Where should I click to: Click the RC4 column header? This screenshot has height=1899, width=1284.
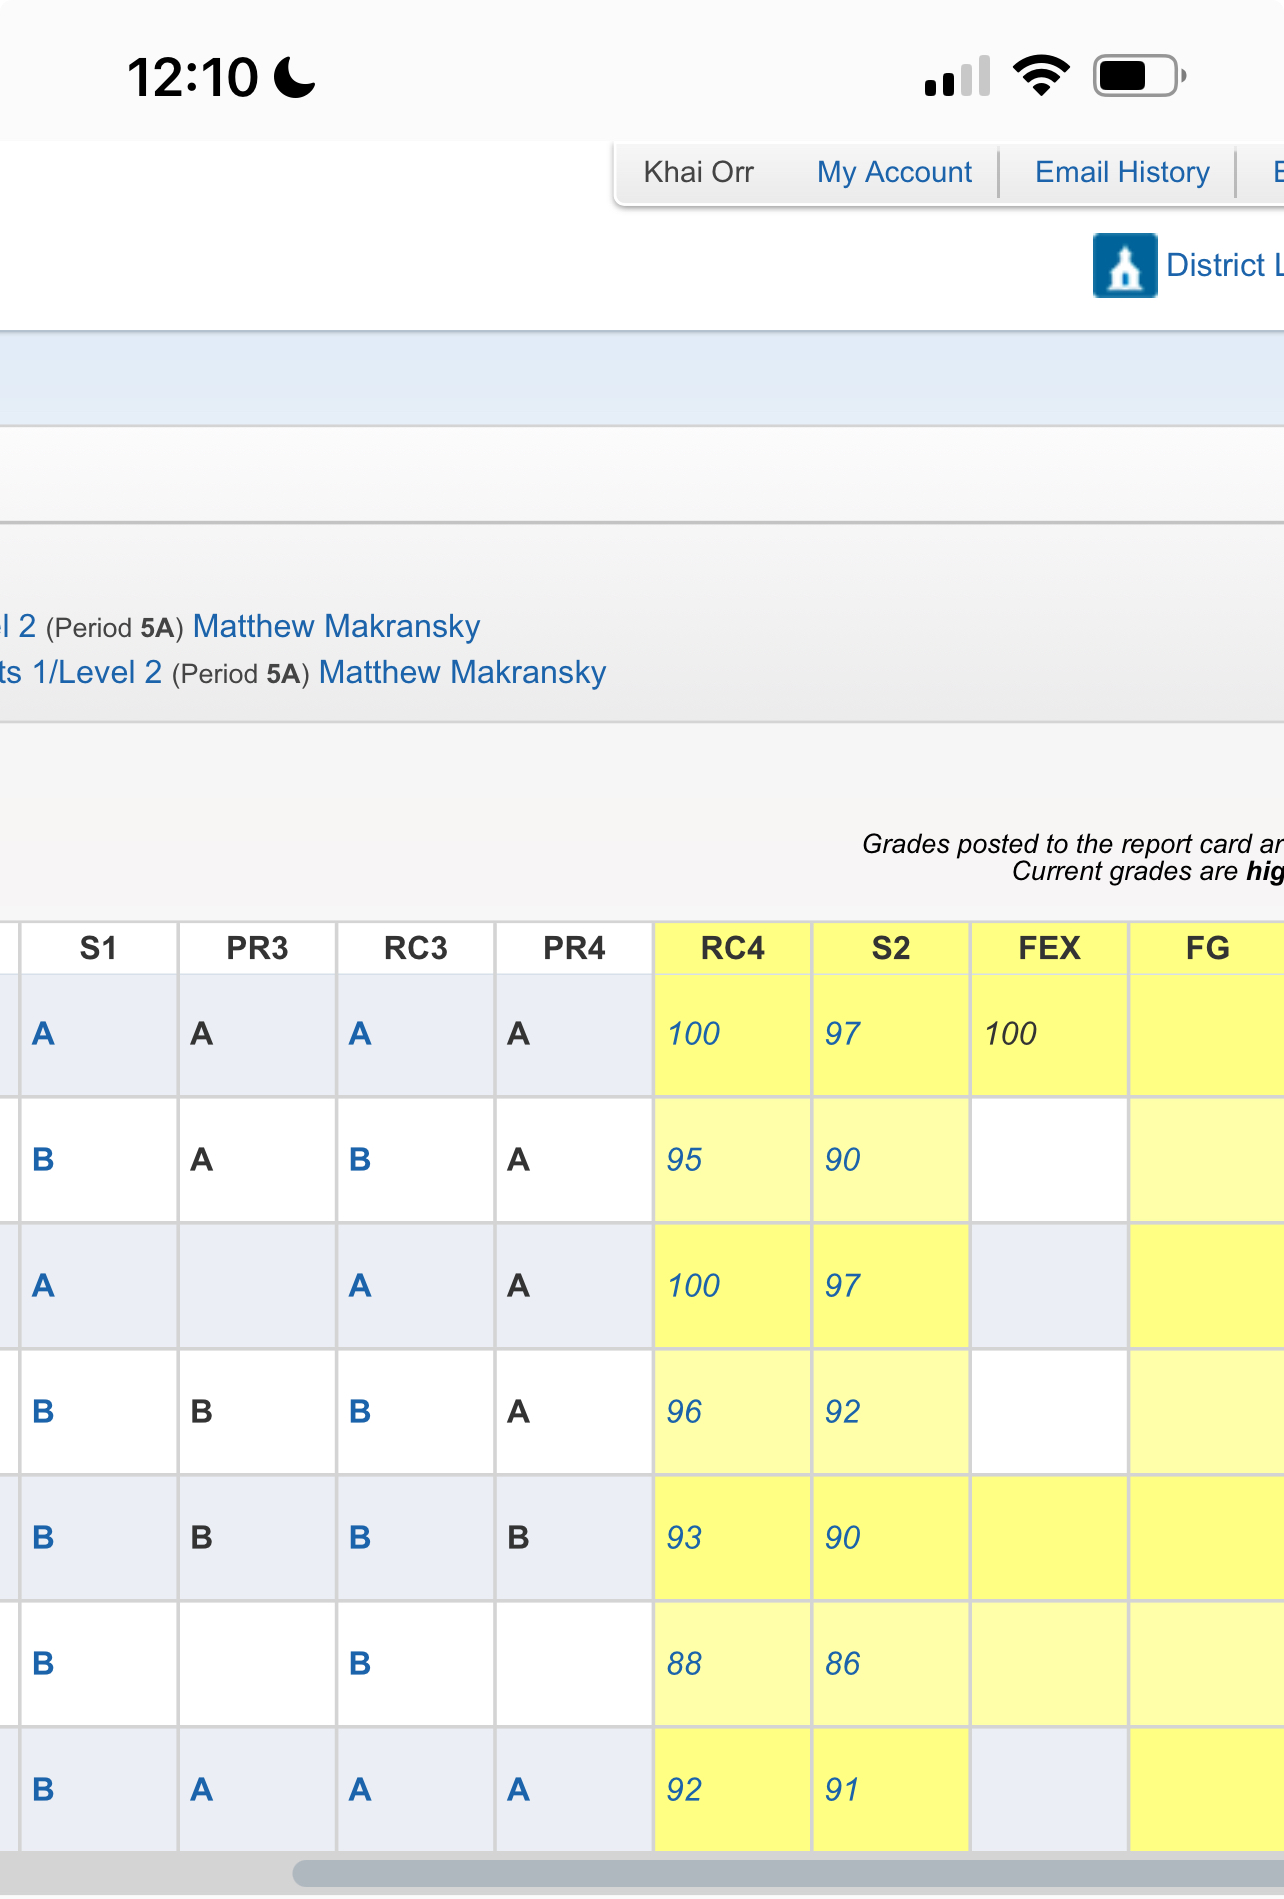(732, 948)
